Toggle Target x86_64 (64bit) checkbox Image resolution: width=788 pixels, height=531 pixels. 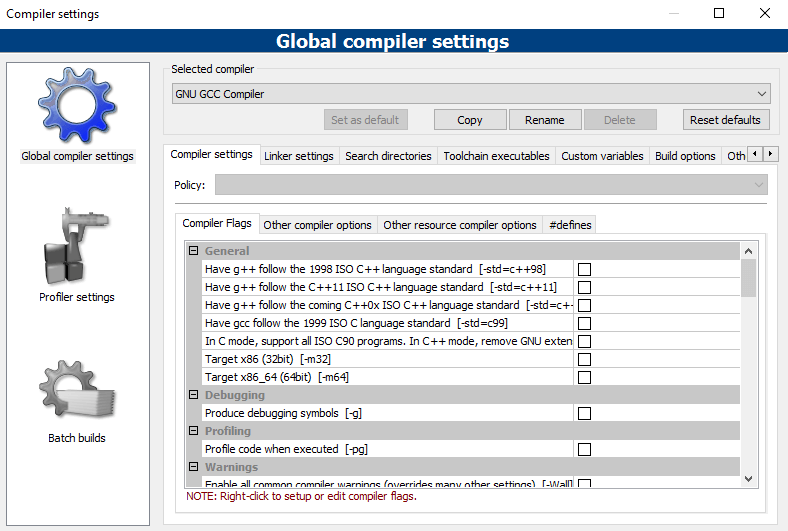click(584, 377)
